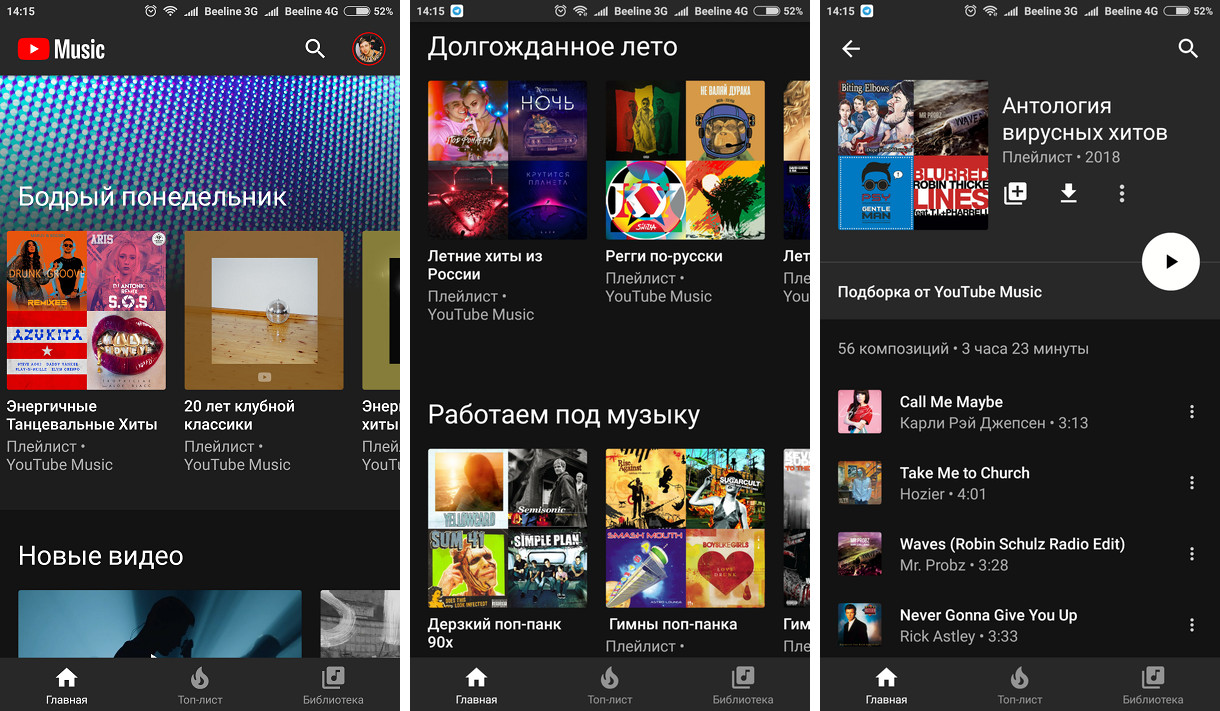Tap the 'Mr. Probz • 3:28' artist line
Viewport: 1220px width, 711px height.
tap(954, 565)
